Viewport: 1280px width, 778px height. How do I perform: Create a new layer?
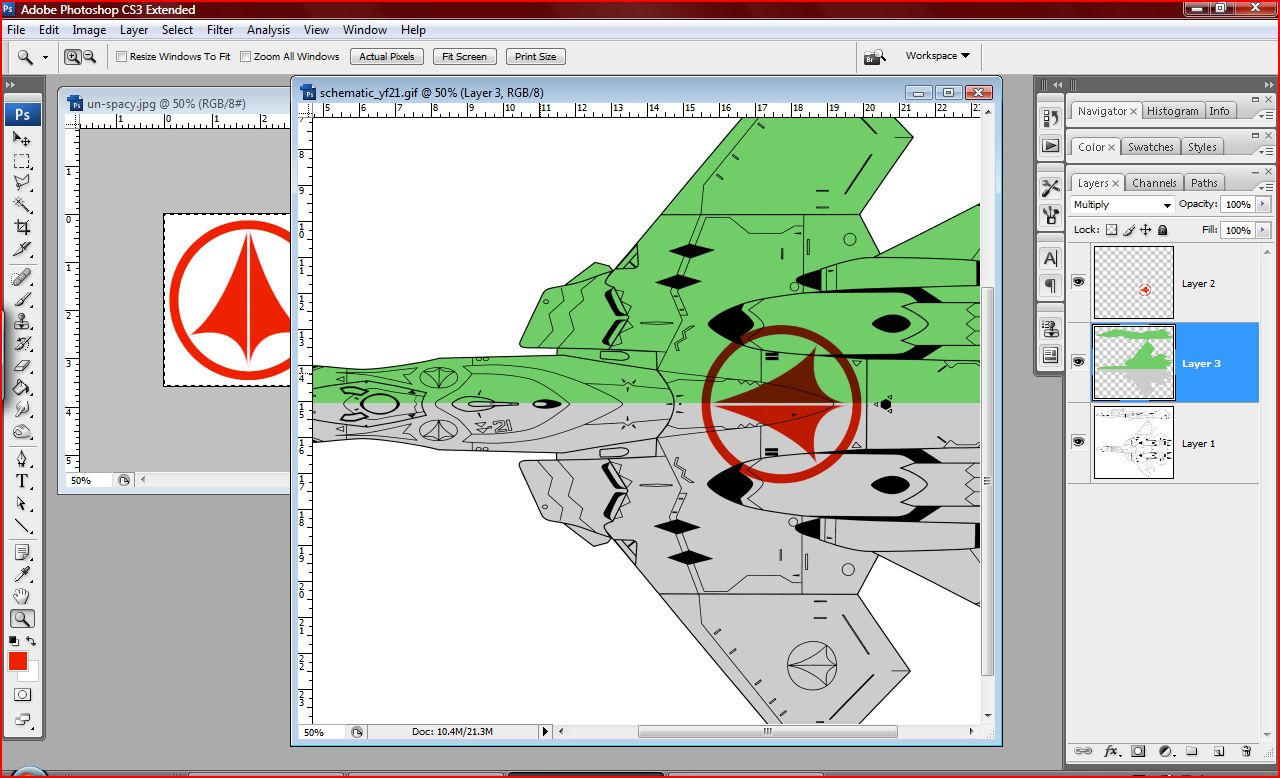pyautogui.click(x=1219, y=751)
